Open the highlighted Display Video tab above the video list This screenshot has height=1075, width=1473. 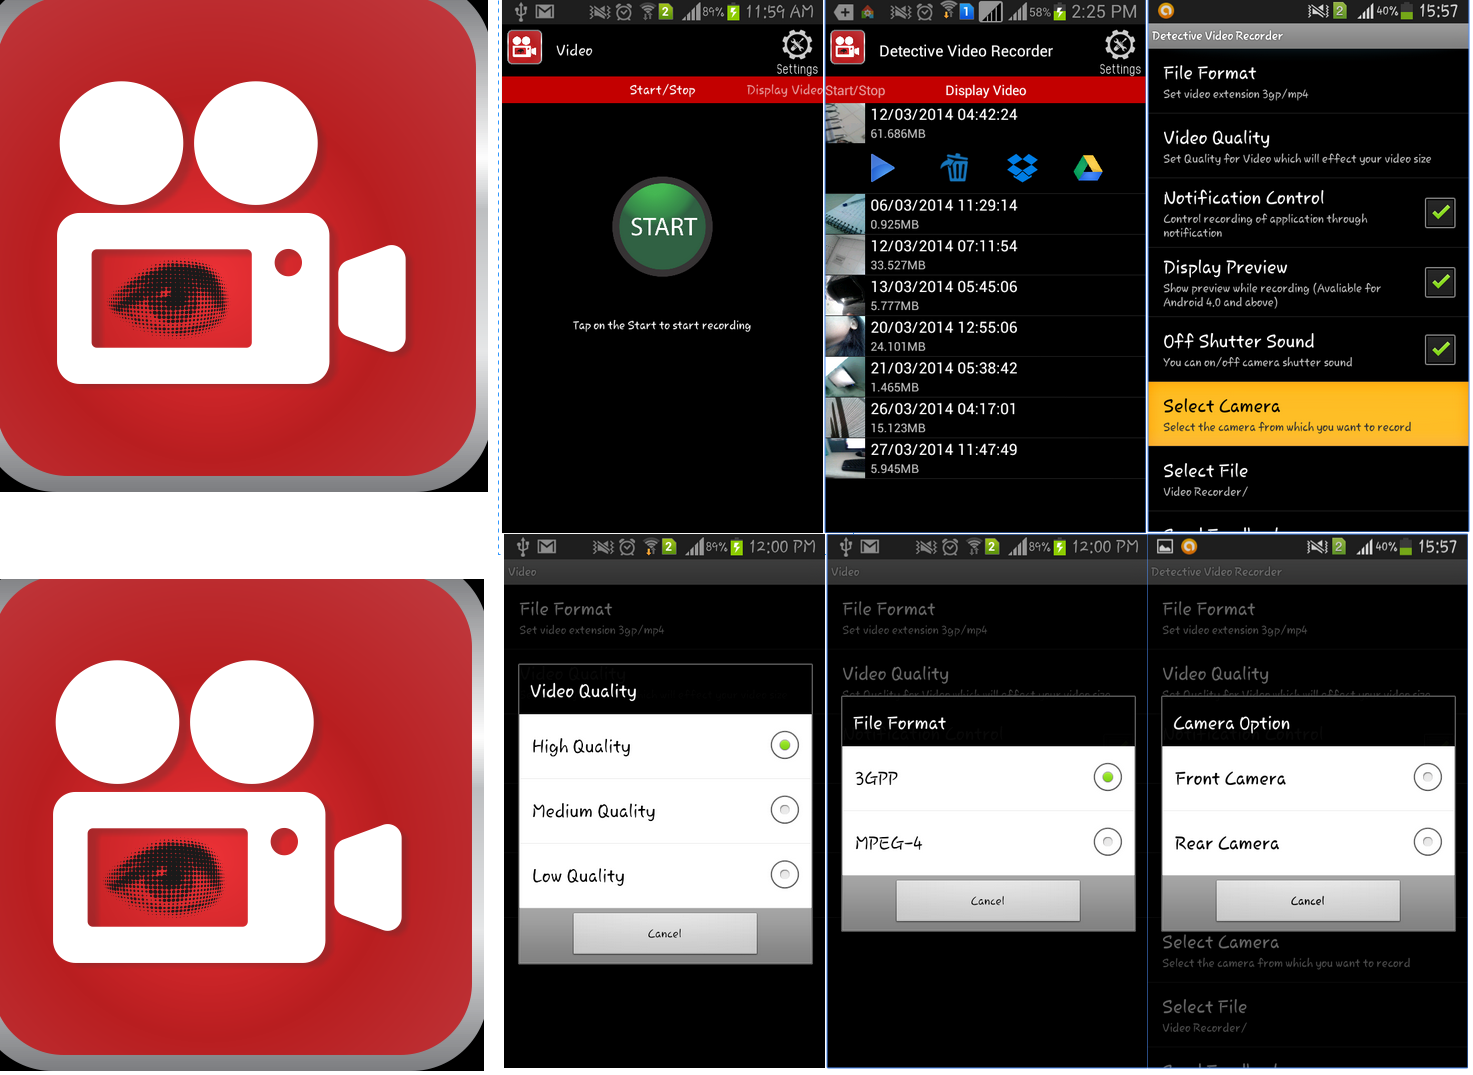tap(986, 90)
